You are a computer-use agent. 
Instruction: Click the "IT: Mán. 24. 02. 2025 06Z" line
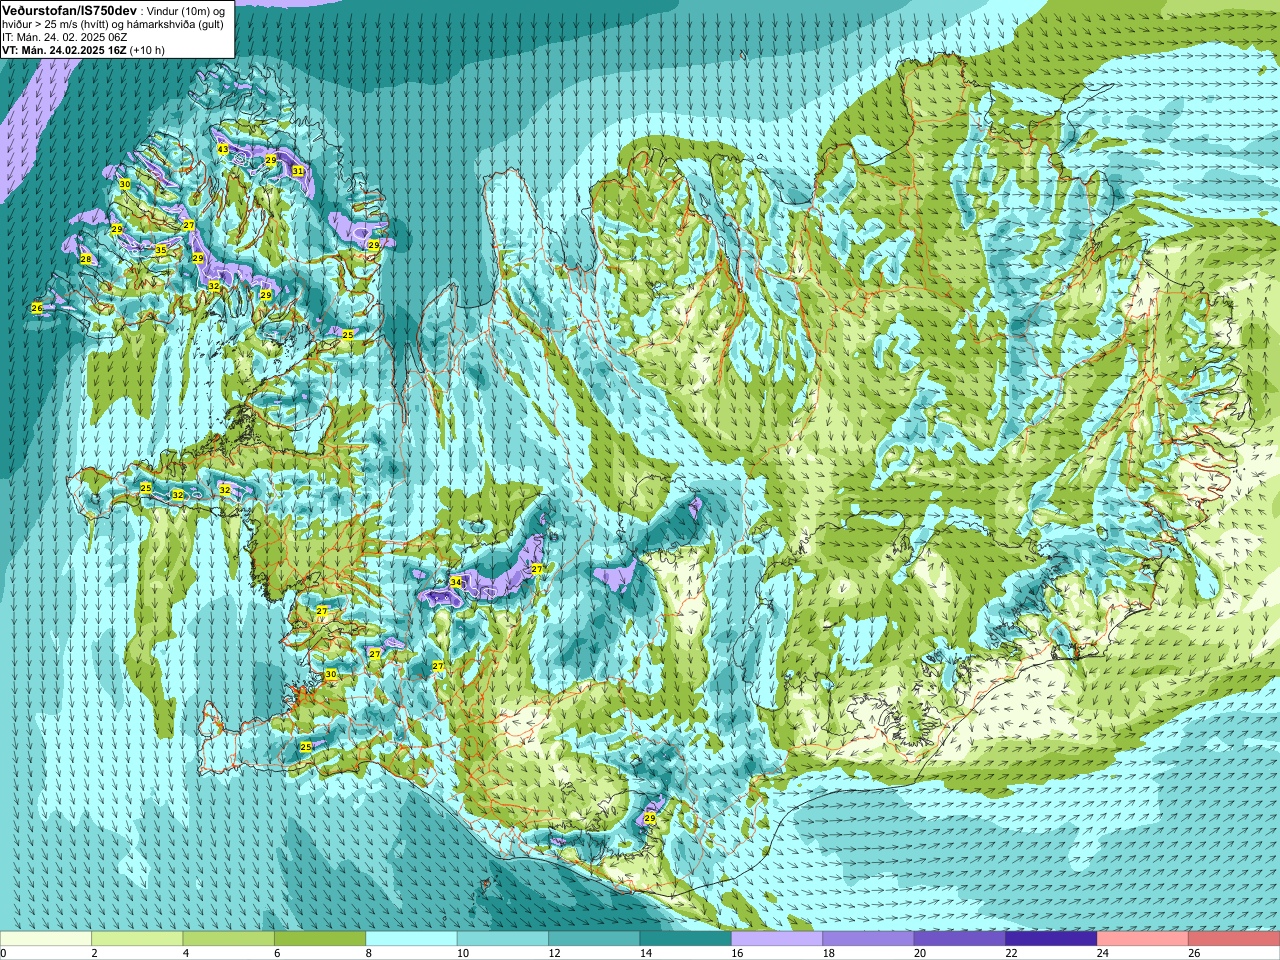pyautogui.click(x=64, y=36)
